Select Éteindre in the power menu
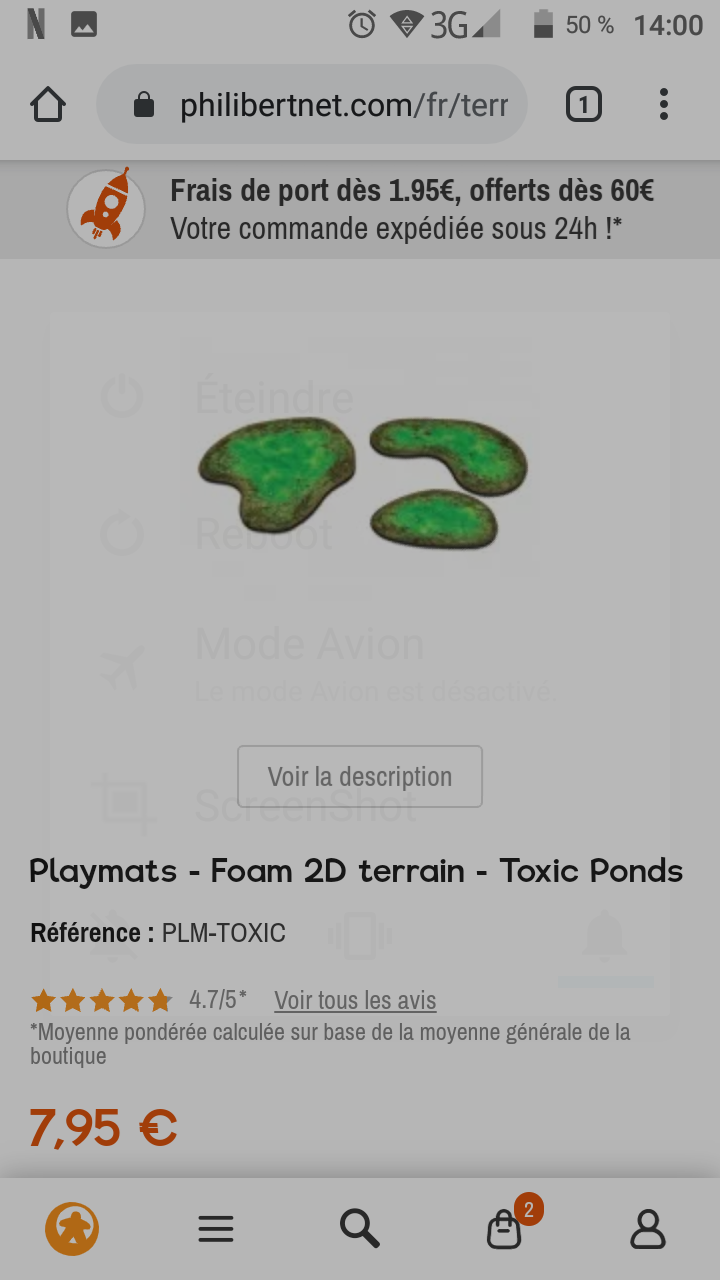This screenshot has width=720, height=1280. [274, 397]
